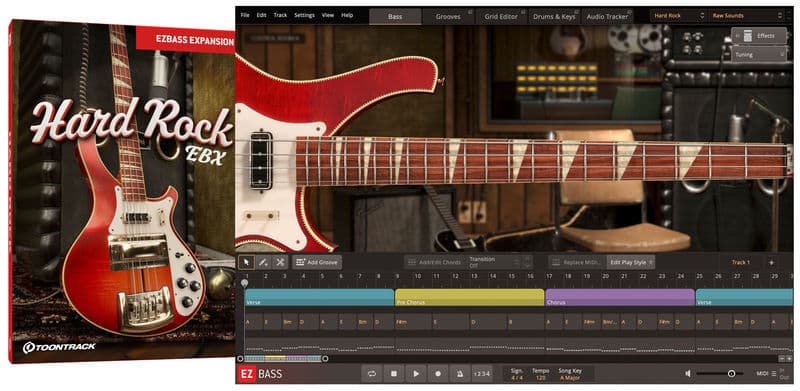Start recording with the Record button
800x391 pixels.
click(438, 374)
